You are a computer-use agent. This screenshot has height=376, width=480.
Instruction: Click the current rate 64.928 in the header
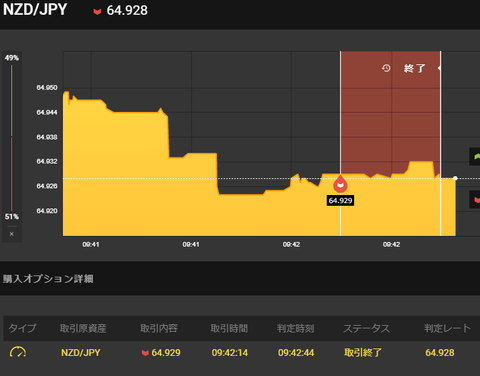127,10
